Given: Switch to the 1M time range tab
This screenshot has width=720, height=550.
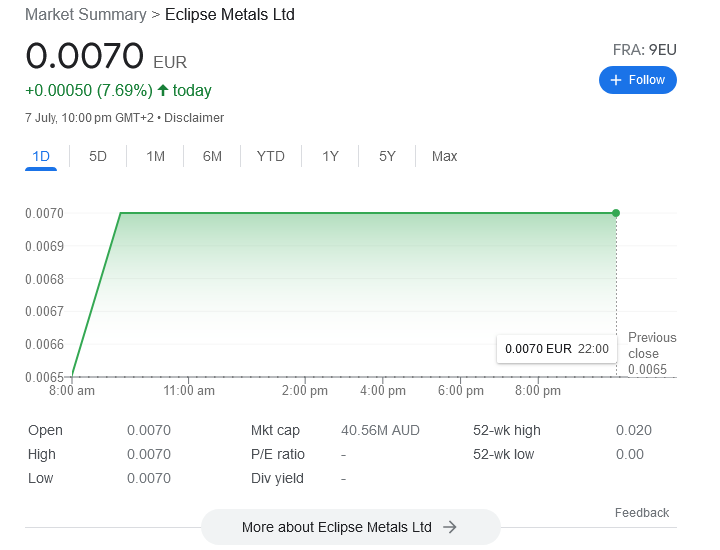Looking at the screenshot, I should click(155, 157).
